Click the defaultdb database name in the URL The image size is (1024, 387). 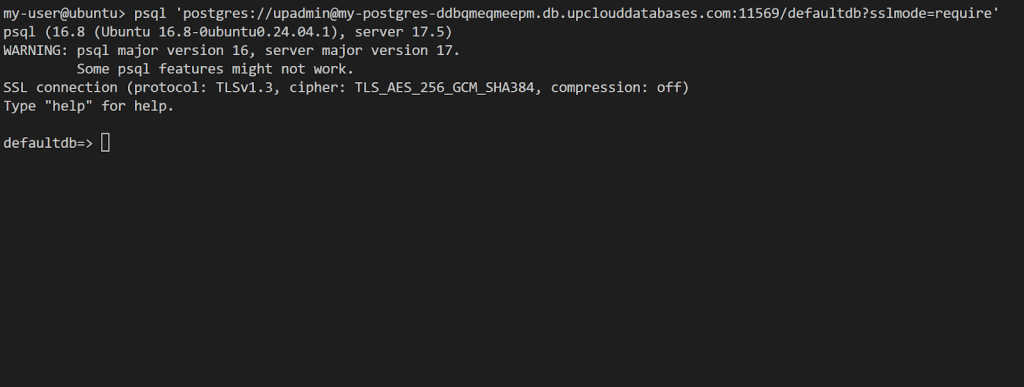(824, 13)
